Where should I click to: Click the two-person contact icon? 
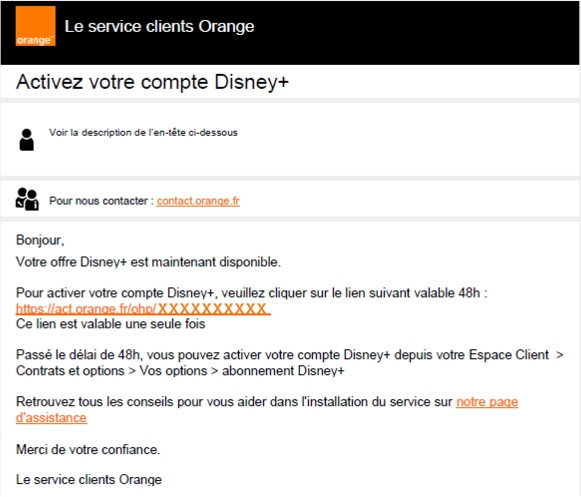27,199
